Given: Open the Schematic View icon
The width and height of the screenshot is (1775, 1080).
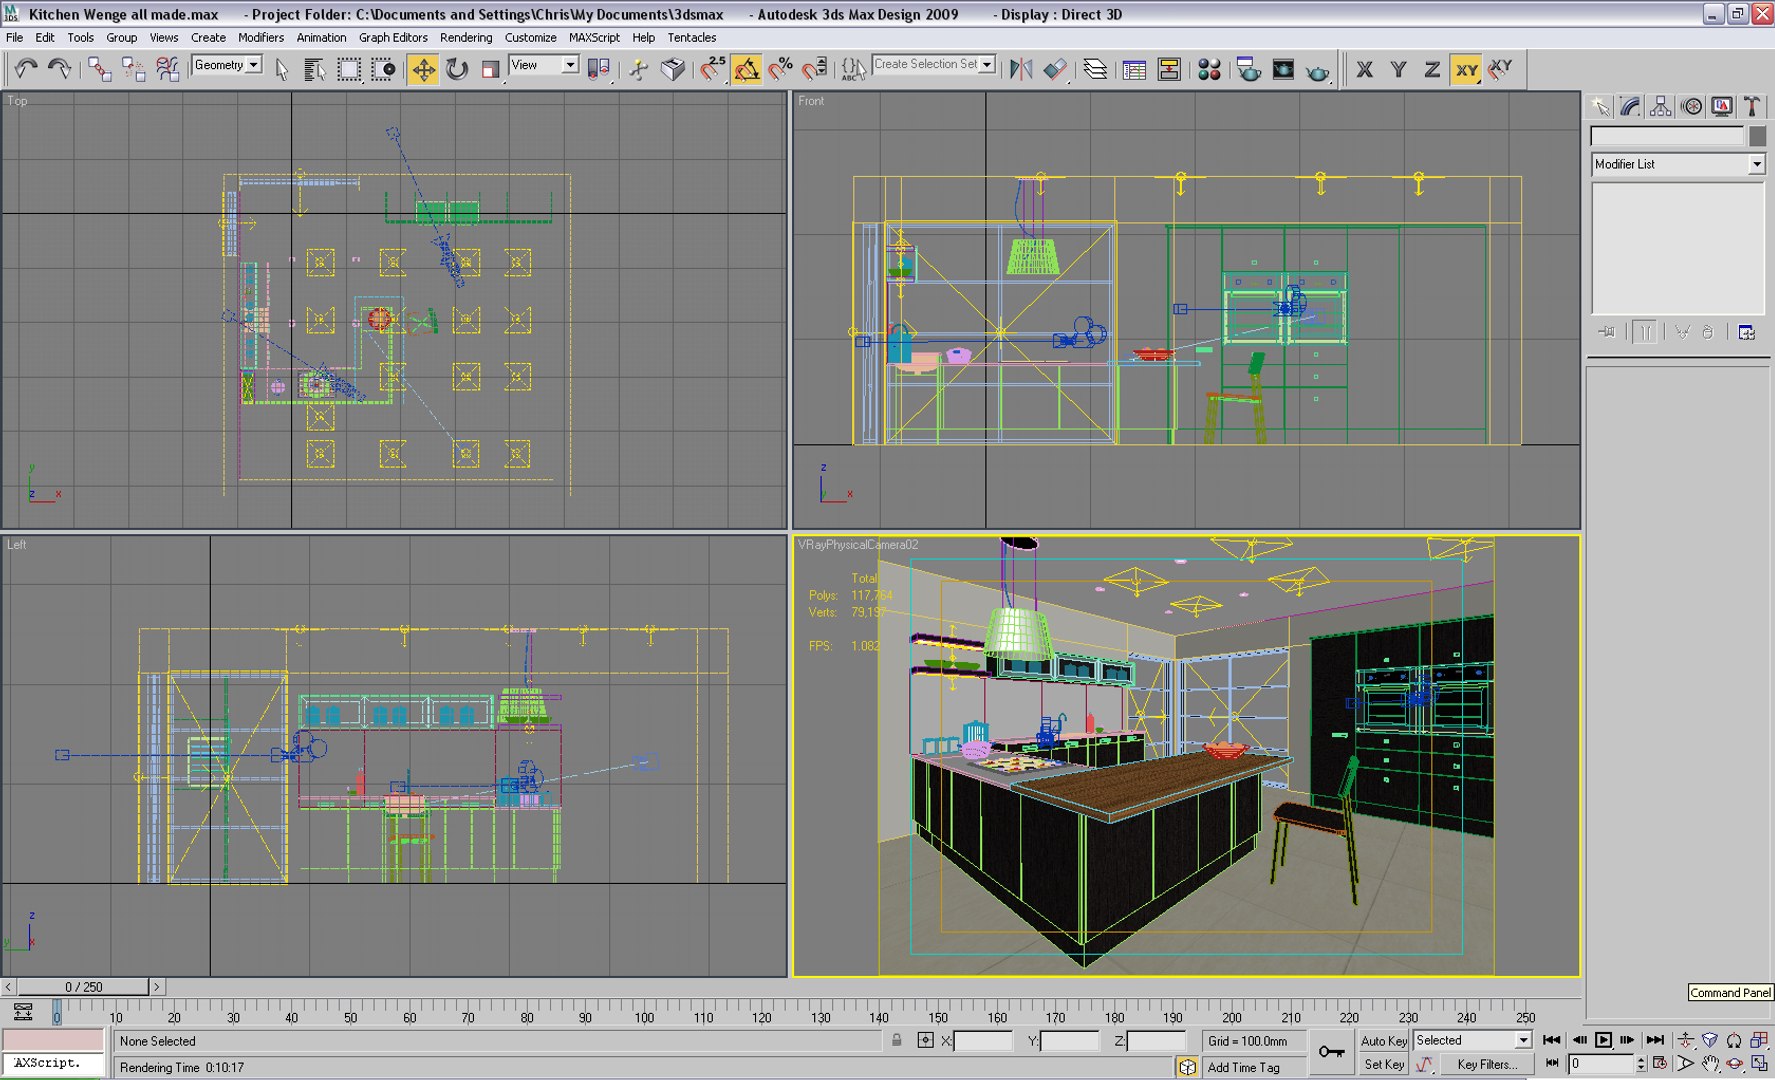Looking at the screenshot, I should [1168, 69].
